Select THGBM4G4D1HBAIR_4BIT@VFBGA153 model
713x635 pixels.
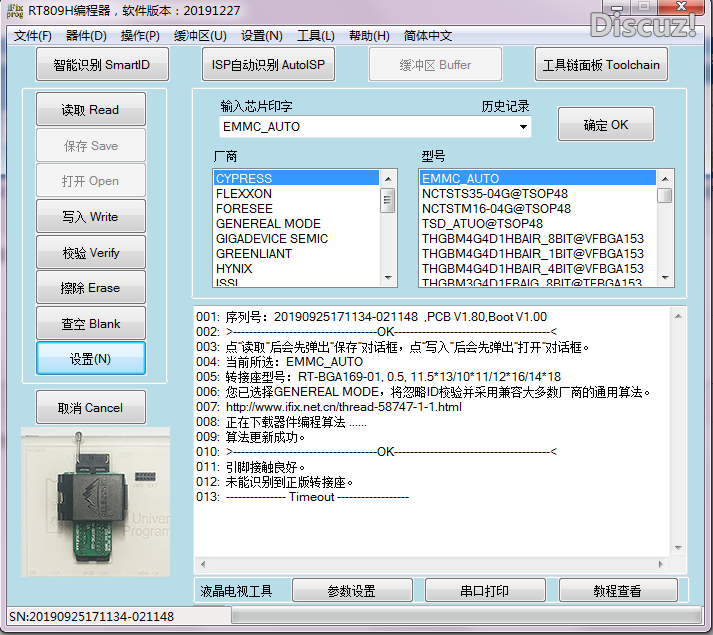[x=537, y=269]
